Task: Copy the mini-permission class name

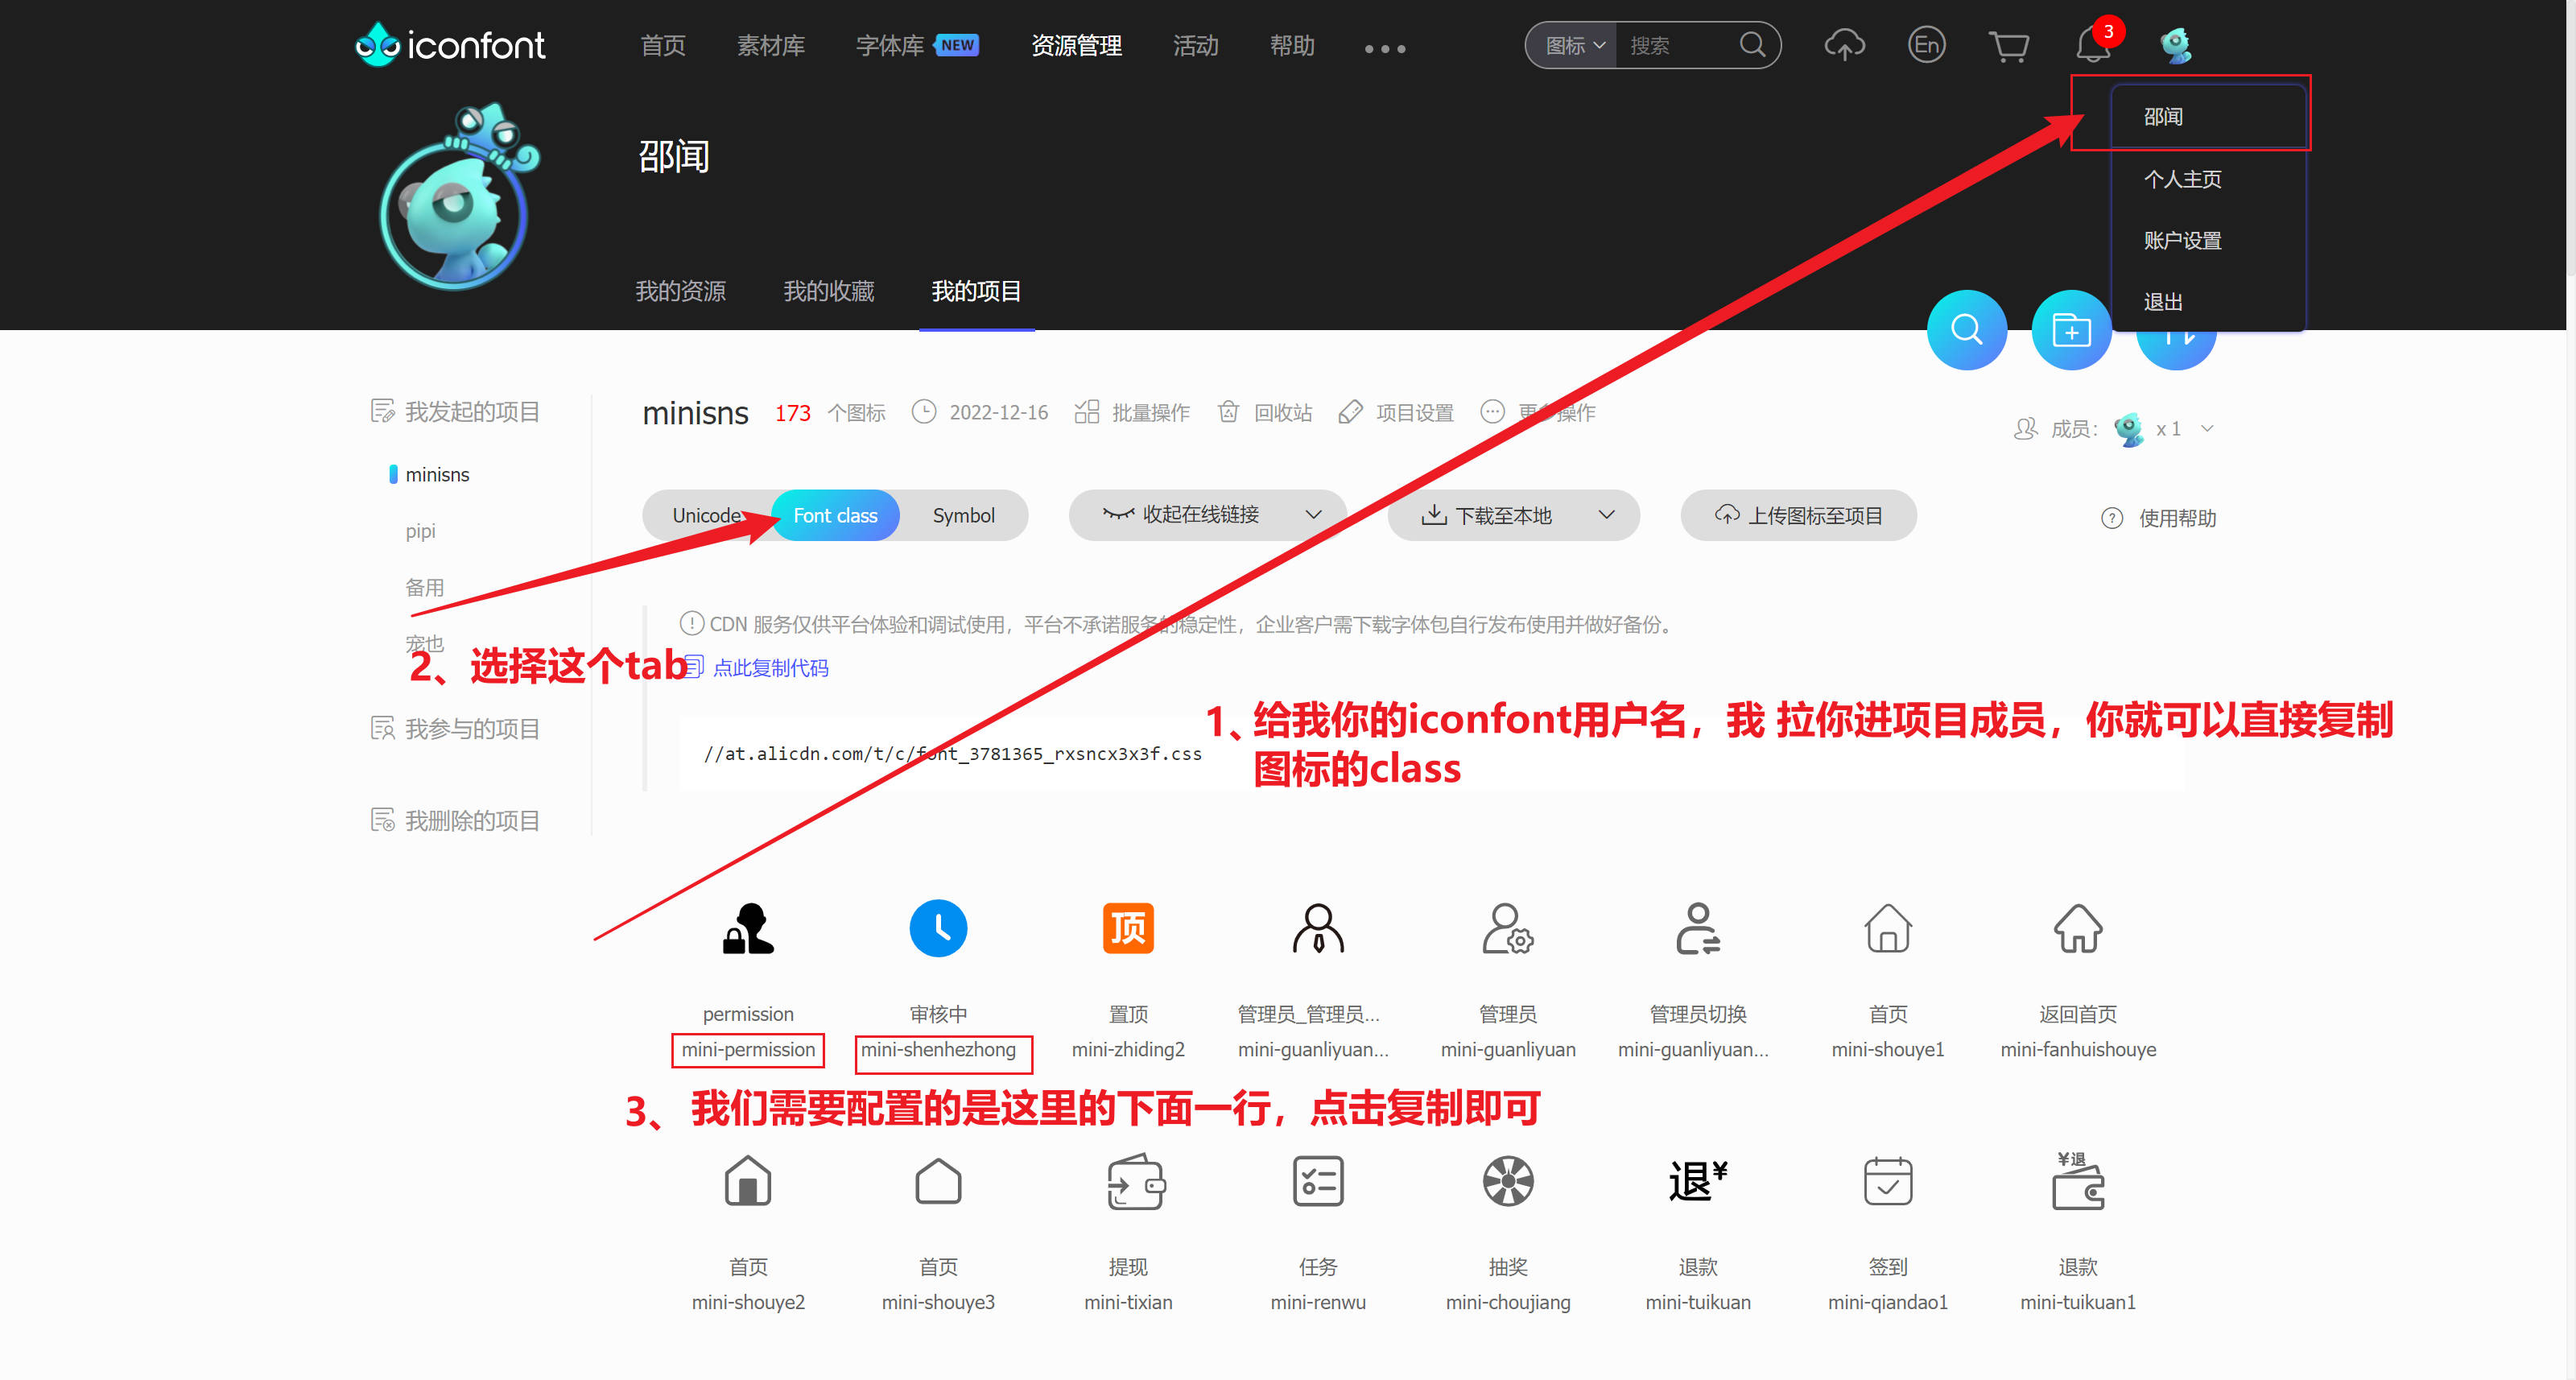Action: click(x=748, y=1049)
